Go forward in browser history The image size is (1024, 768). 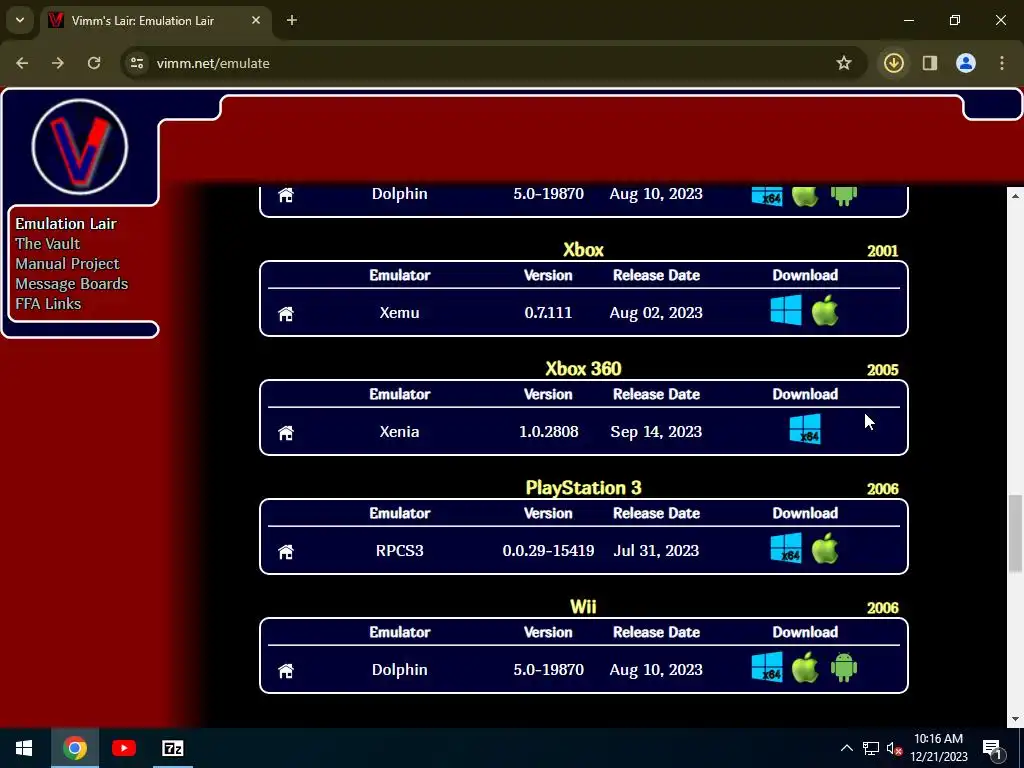coord(58,63)
